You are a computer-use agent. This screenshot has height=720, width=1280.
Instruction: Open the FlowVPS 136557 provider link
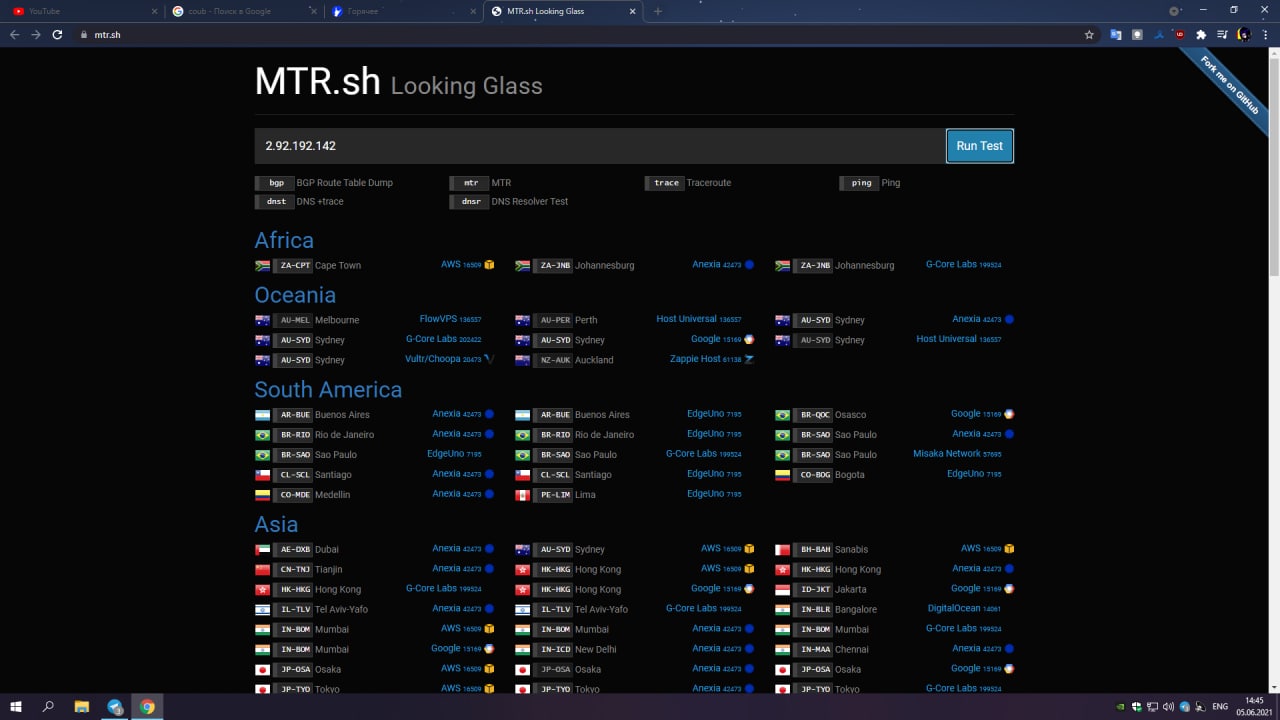click(x=450, y=319)
